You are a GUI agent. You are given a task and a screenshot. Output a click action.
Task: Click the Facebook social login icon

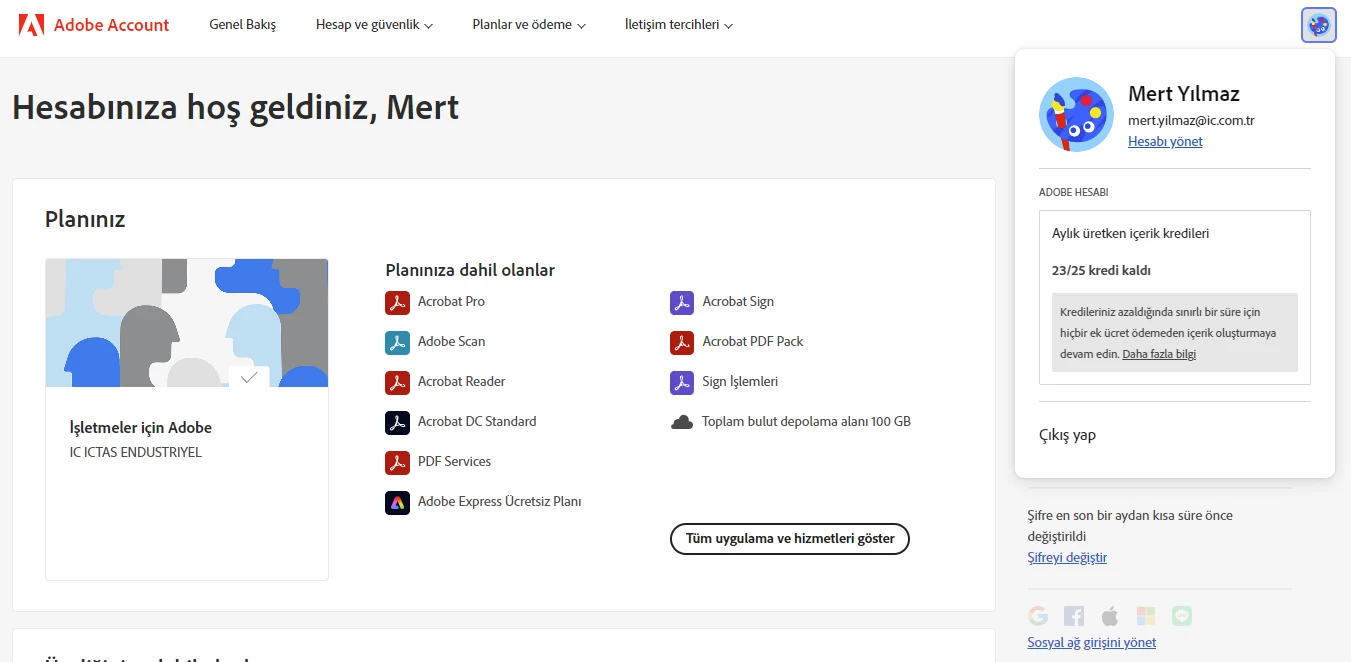(1074, 616)
